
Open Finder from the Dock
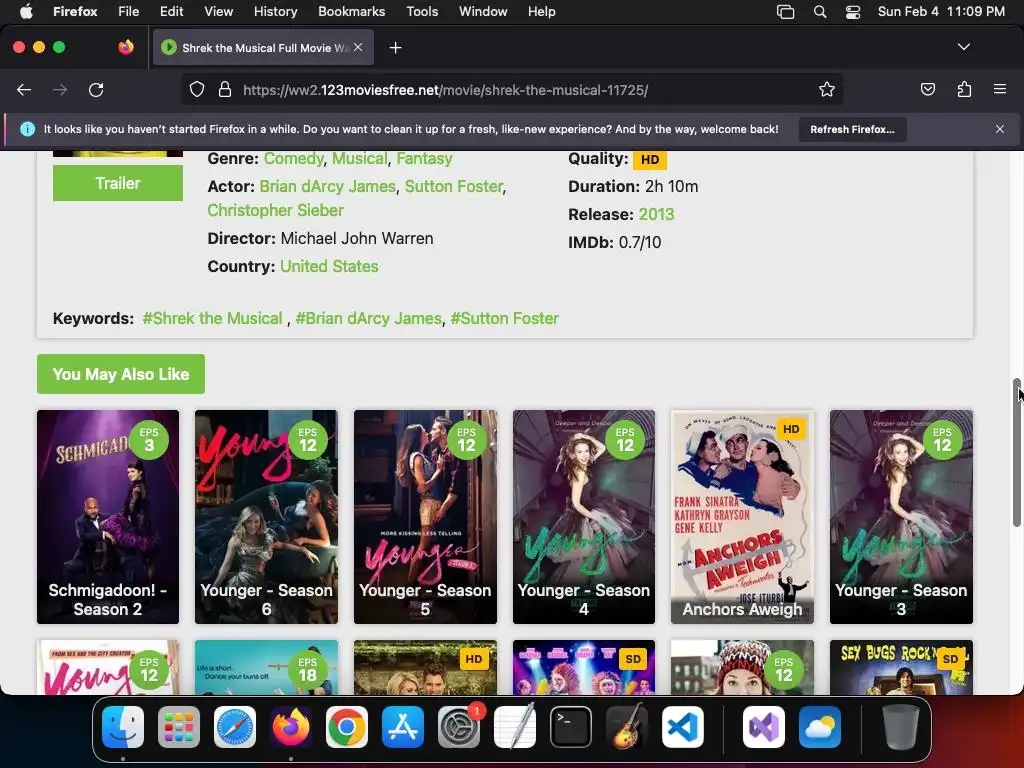(x=123, y=727)
